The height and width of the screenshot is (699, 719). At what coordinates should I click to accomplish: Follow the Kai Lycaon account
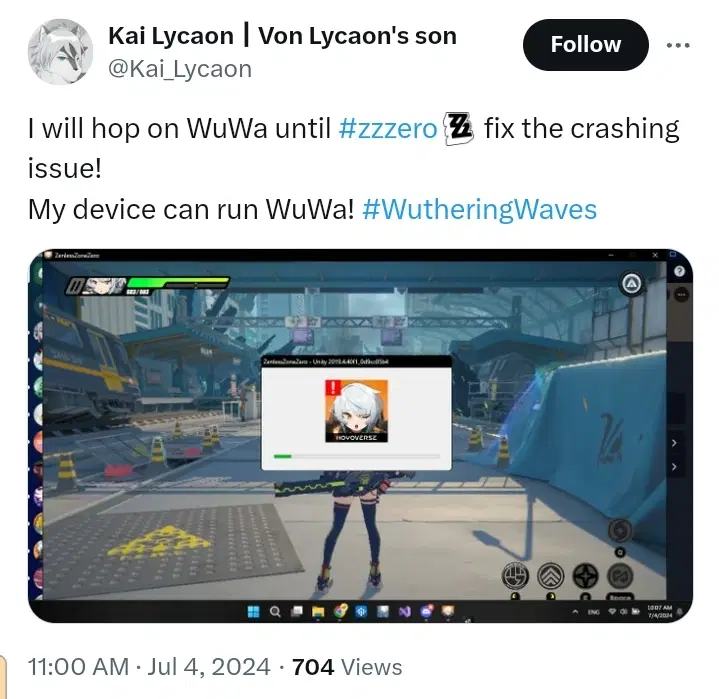[586, 45]
